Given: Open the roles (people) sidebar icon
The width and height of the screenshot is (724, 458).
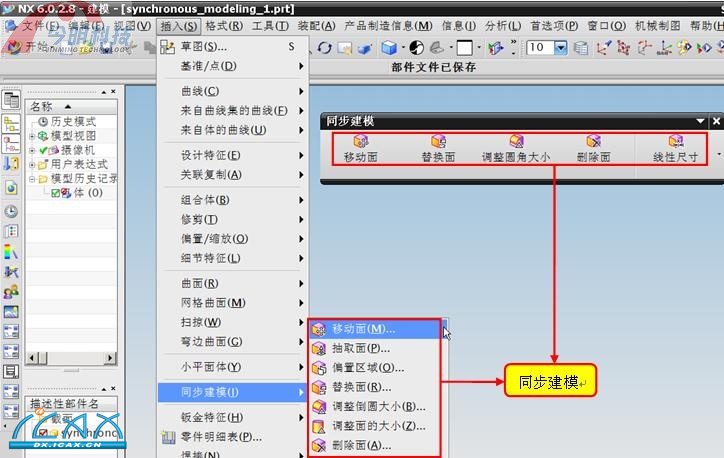Looking at the screenshot, I should click(x=11, y=292).
